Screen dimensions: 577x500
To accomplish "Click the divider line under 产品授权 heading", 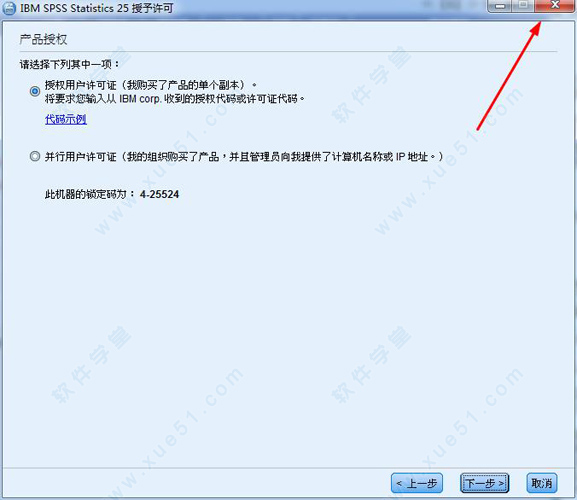I will 288,52.
